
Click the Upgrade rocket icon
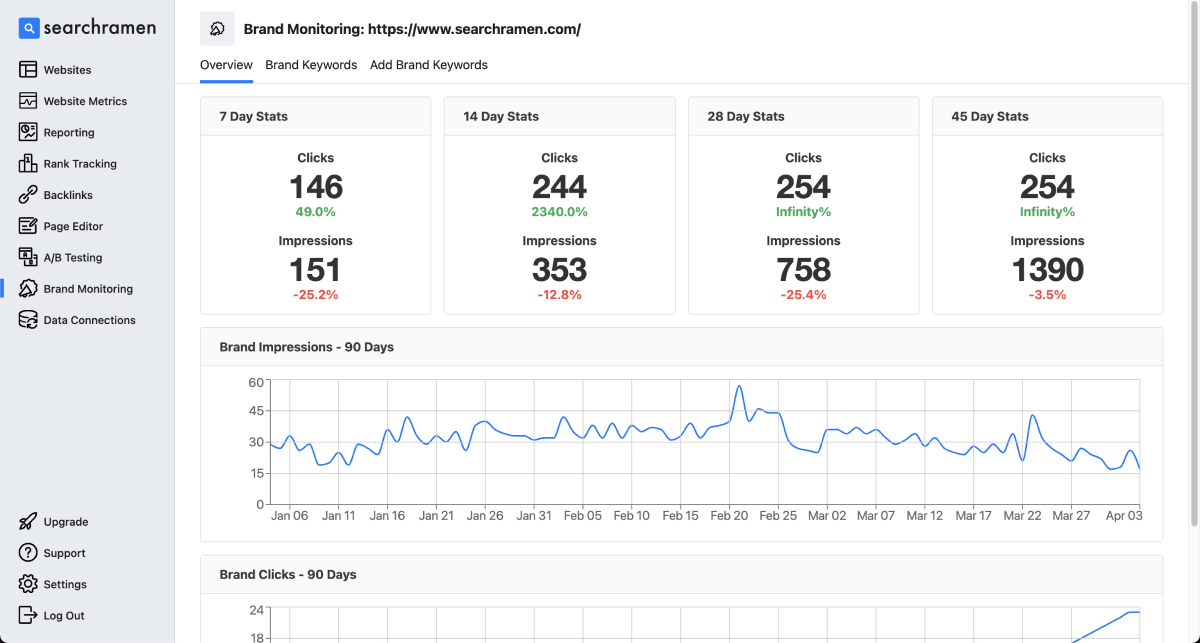point(28,522)
